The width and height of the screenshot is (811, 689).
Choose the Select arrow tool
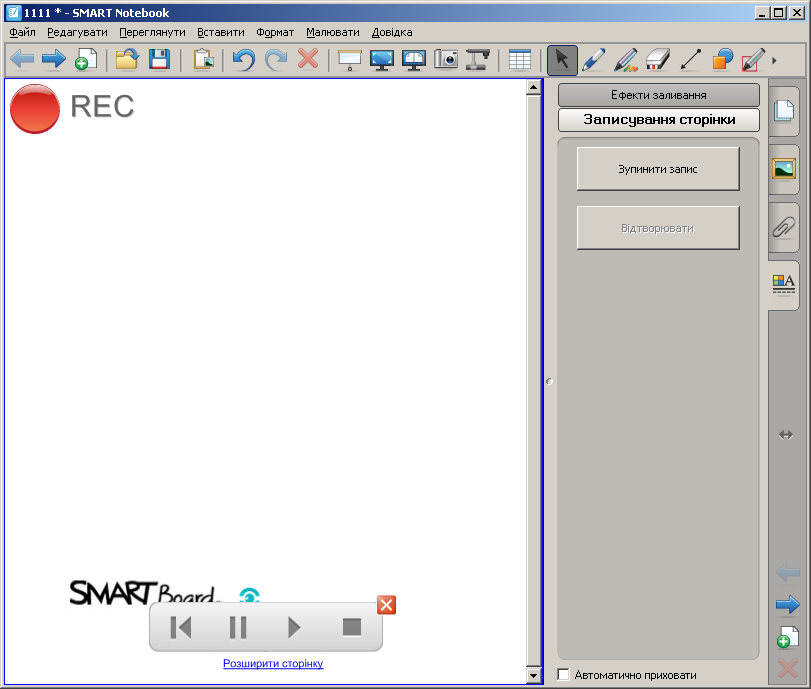[x=562, y=60]
